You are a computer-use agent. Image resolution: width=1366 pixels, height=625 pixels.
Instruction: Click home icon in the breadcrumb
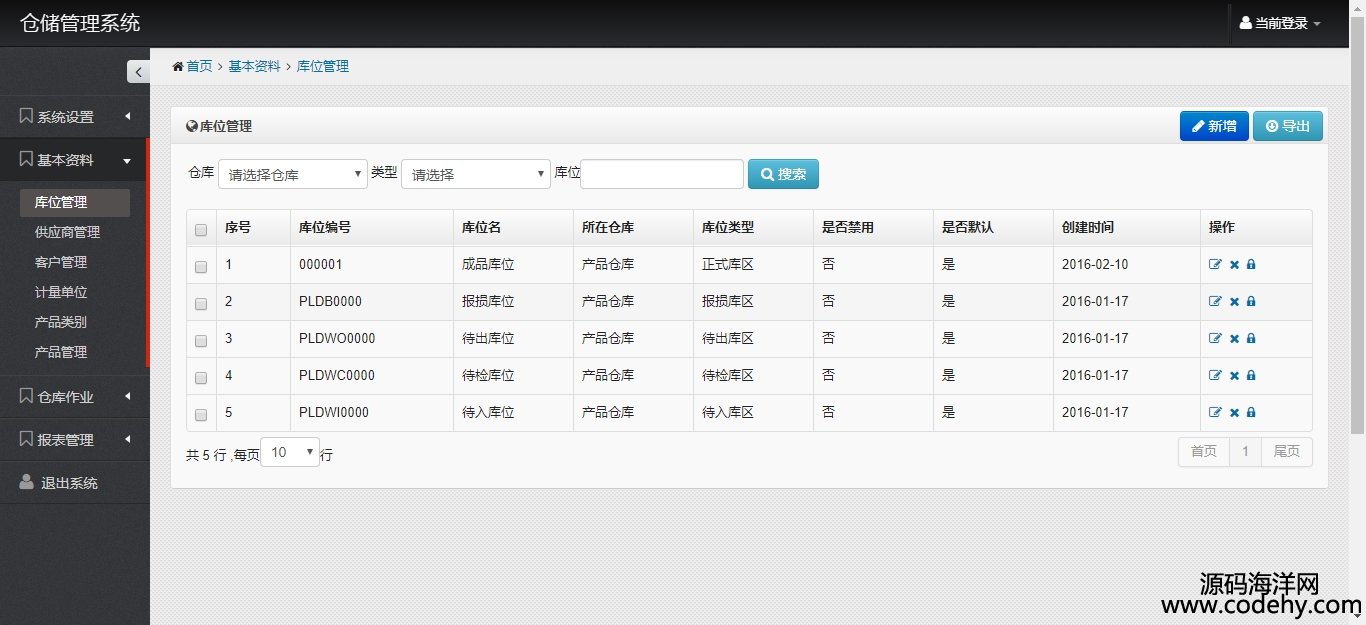coord(178,67)
